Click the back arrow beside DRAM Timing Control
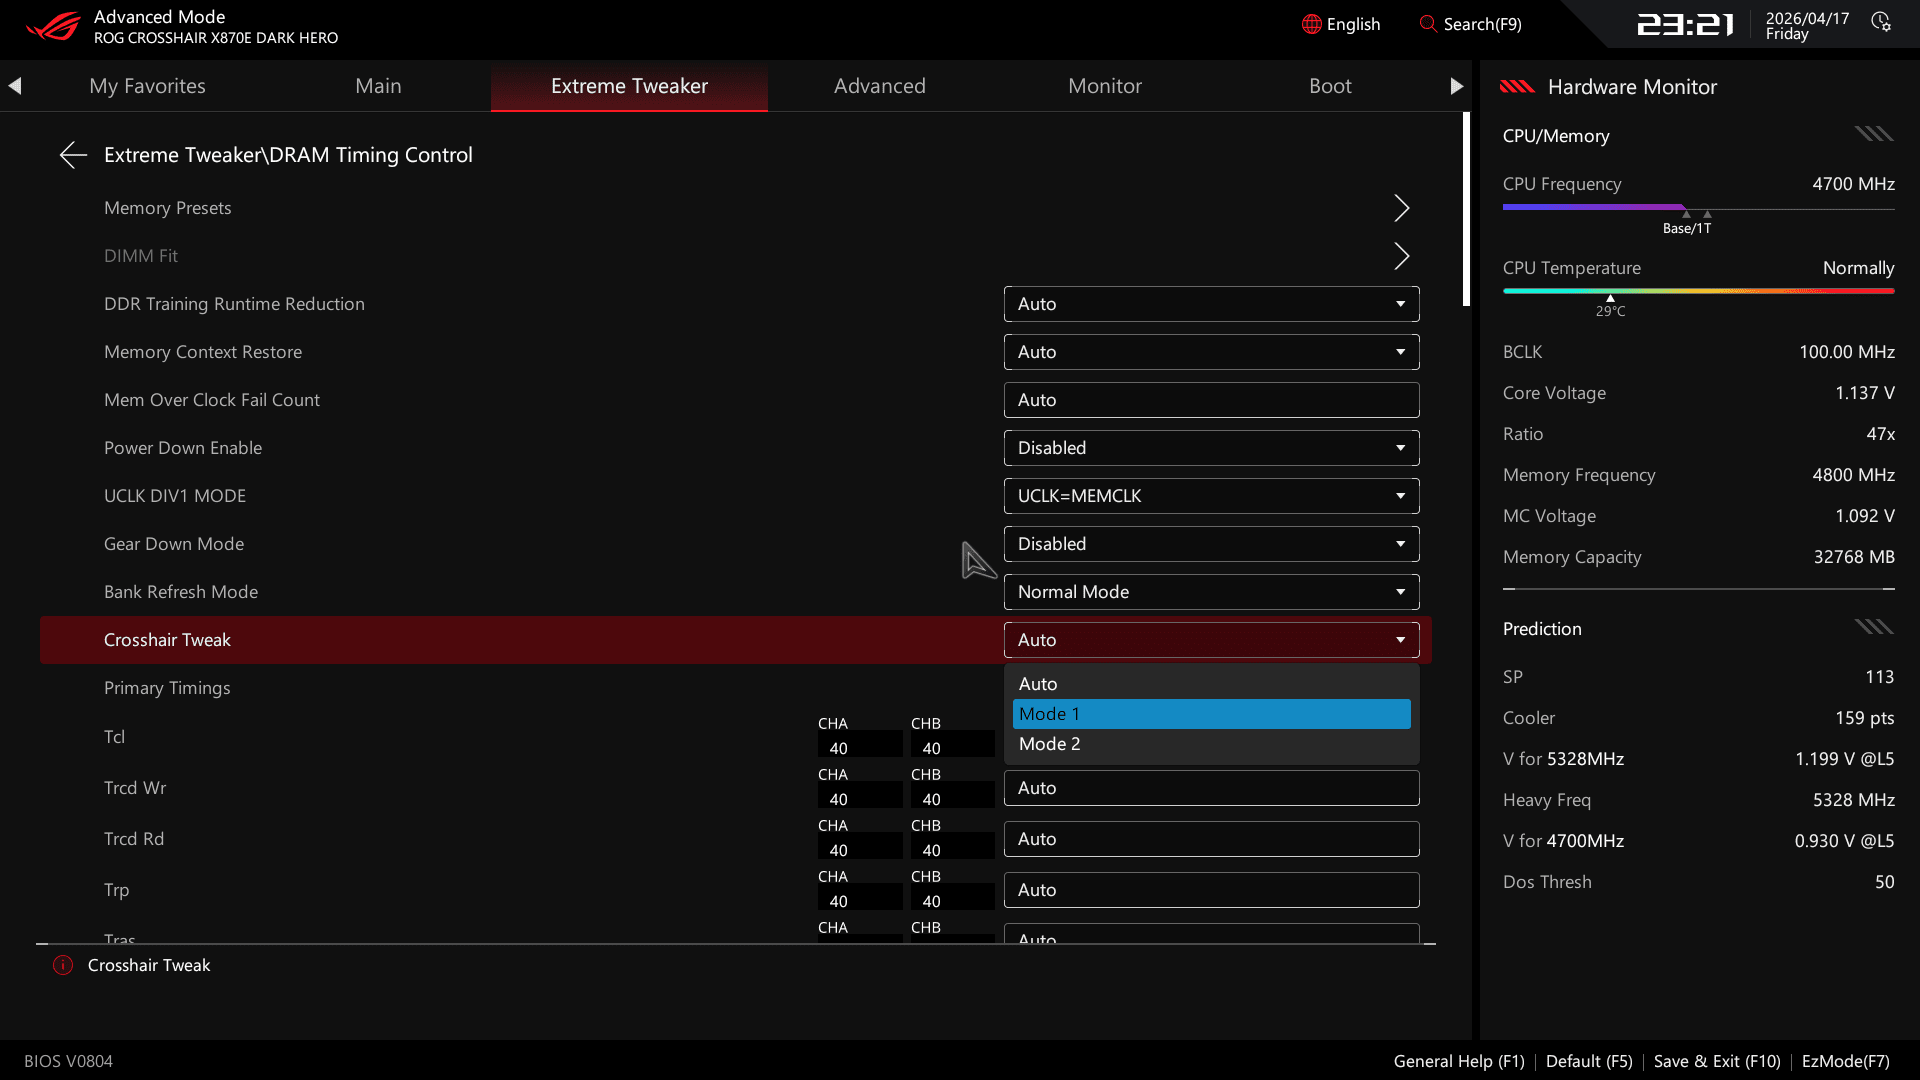Viewport: 1920px width, 1080px height. [73, 155]
